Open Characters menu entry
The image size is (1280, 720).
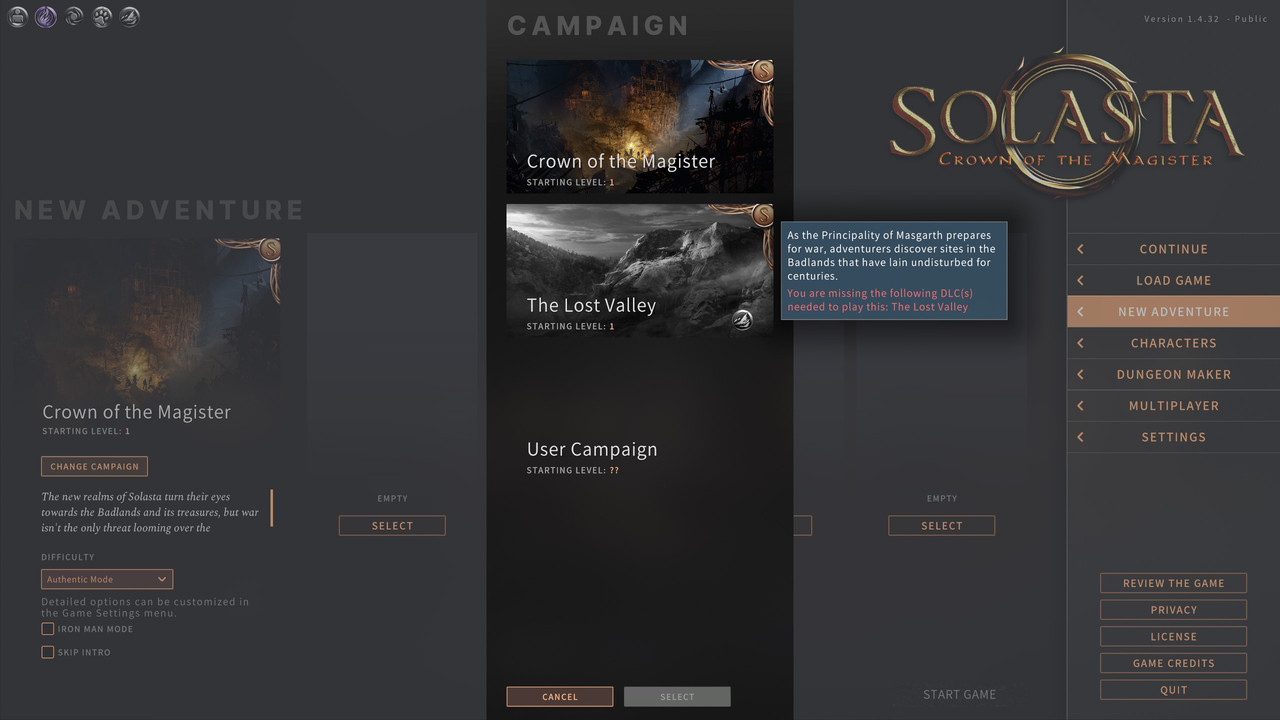tap(1173, 343)
